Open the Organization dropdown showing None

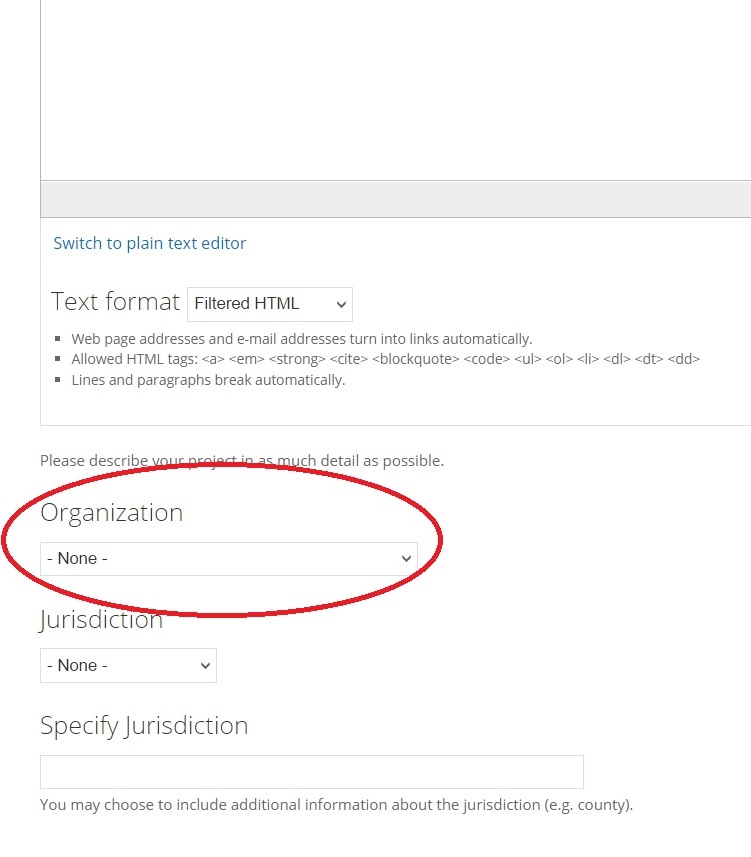[228, 559]
